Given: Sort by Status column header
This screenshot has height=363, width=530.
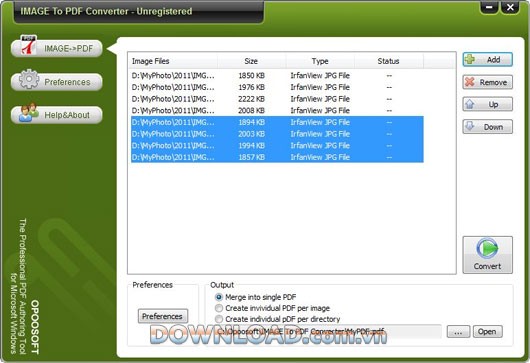Looking at the screenshot, I should pyautogui.click(x=389, y=61).
